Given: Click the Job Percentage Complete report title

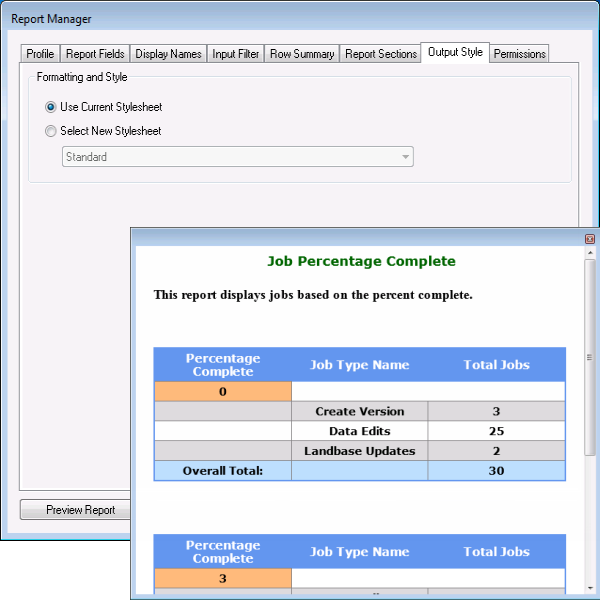Looking at the screenshot, I should [x=361, y=261].
